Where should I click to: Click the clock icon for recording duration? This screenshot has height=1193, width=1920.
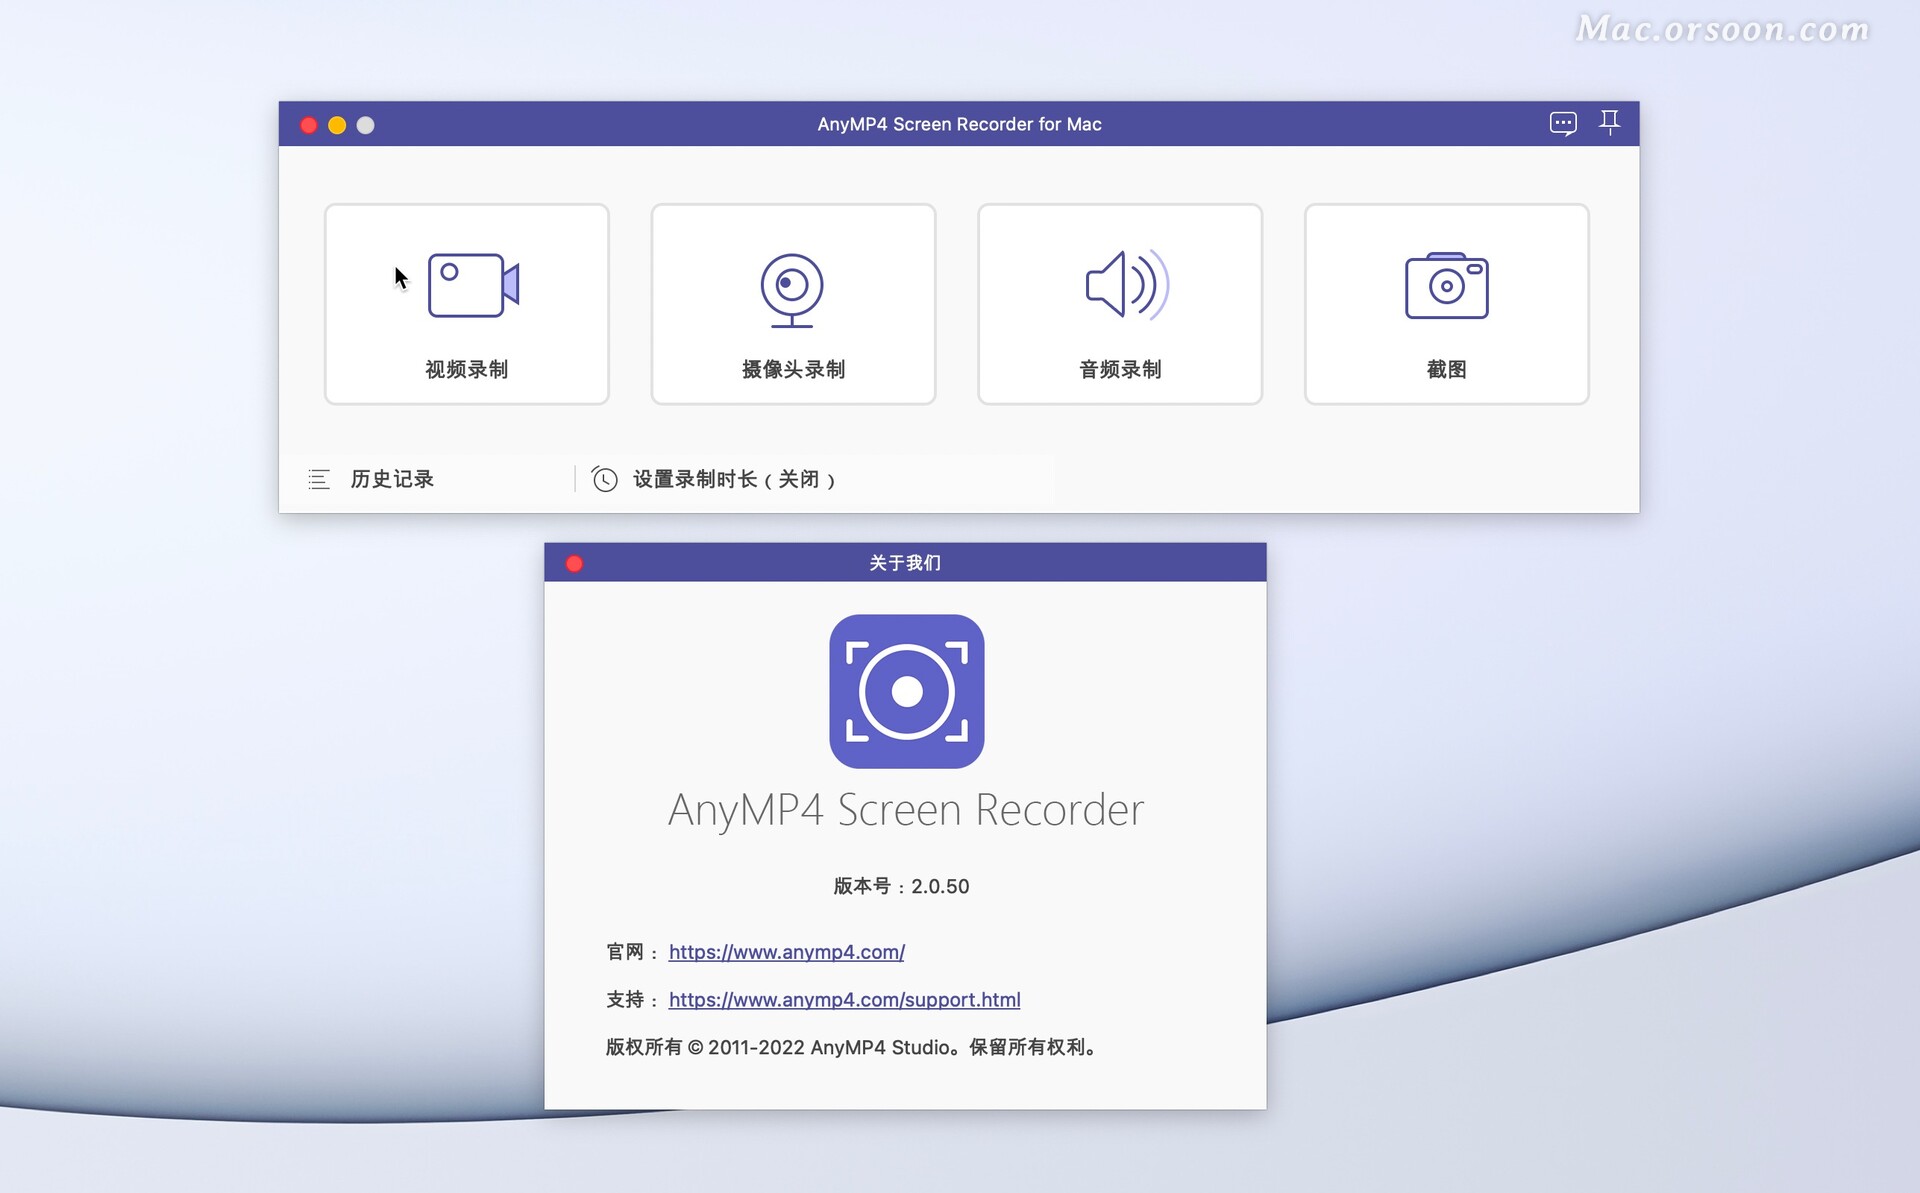tap(604, 479)
